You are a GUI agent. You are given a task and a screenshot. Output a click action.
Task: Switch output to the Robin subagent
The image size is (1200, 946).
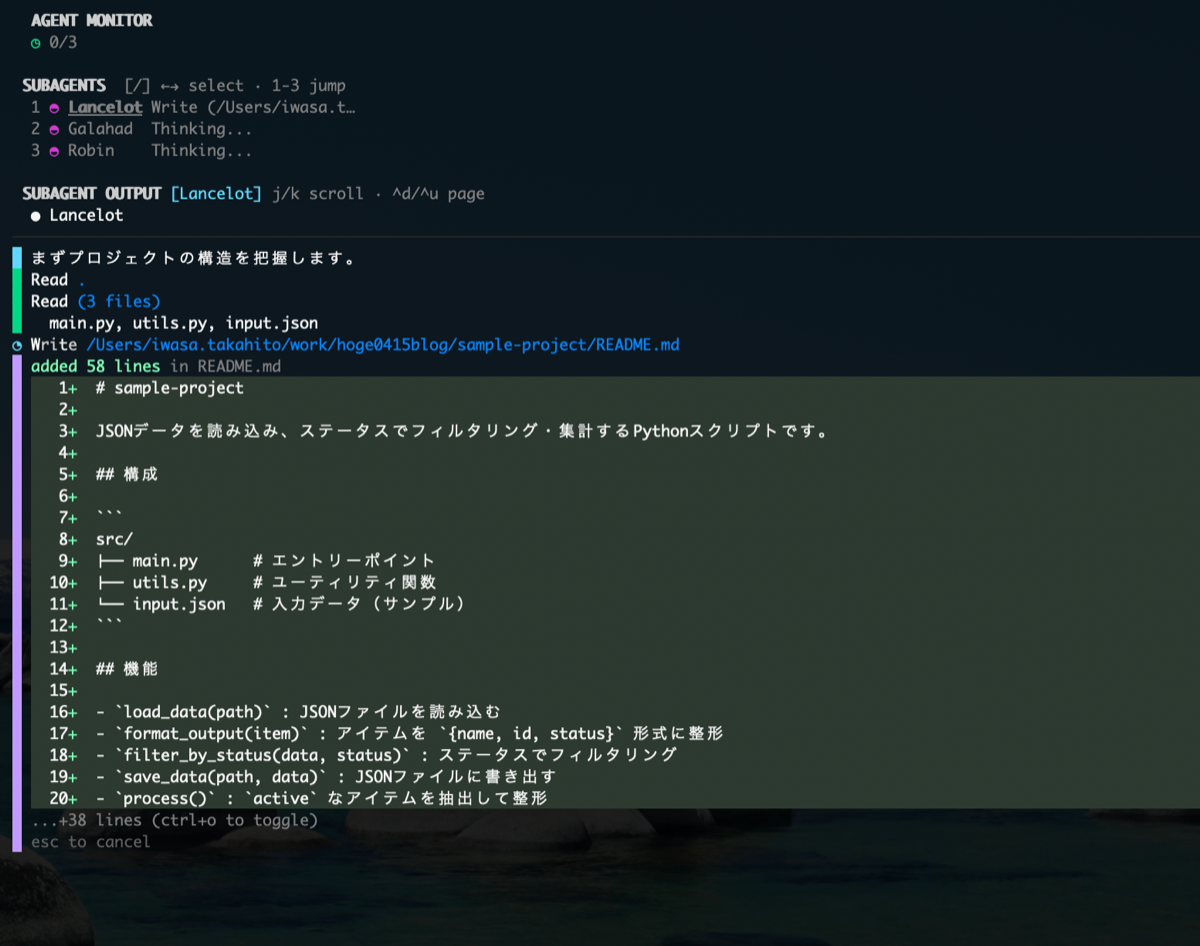(x=91, y=150)
